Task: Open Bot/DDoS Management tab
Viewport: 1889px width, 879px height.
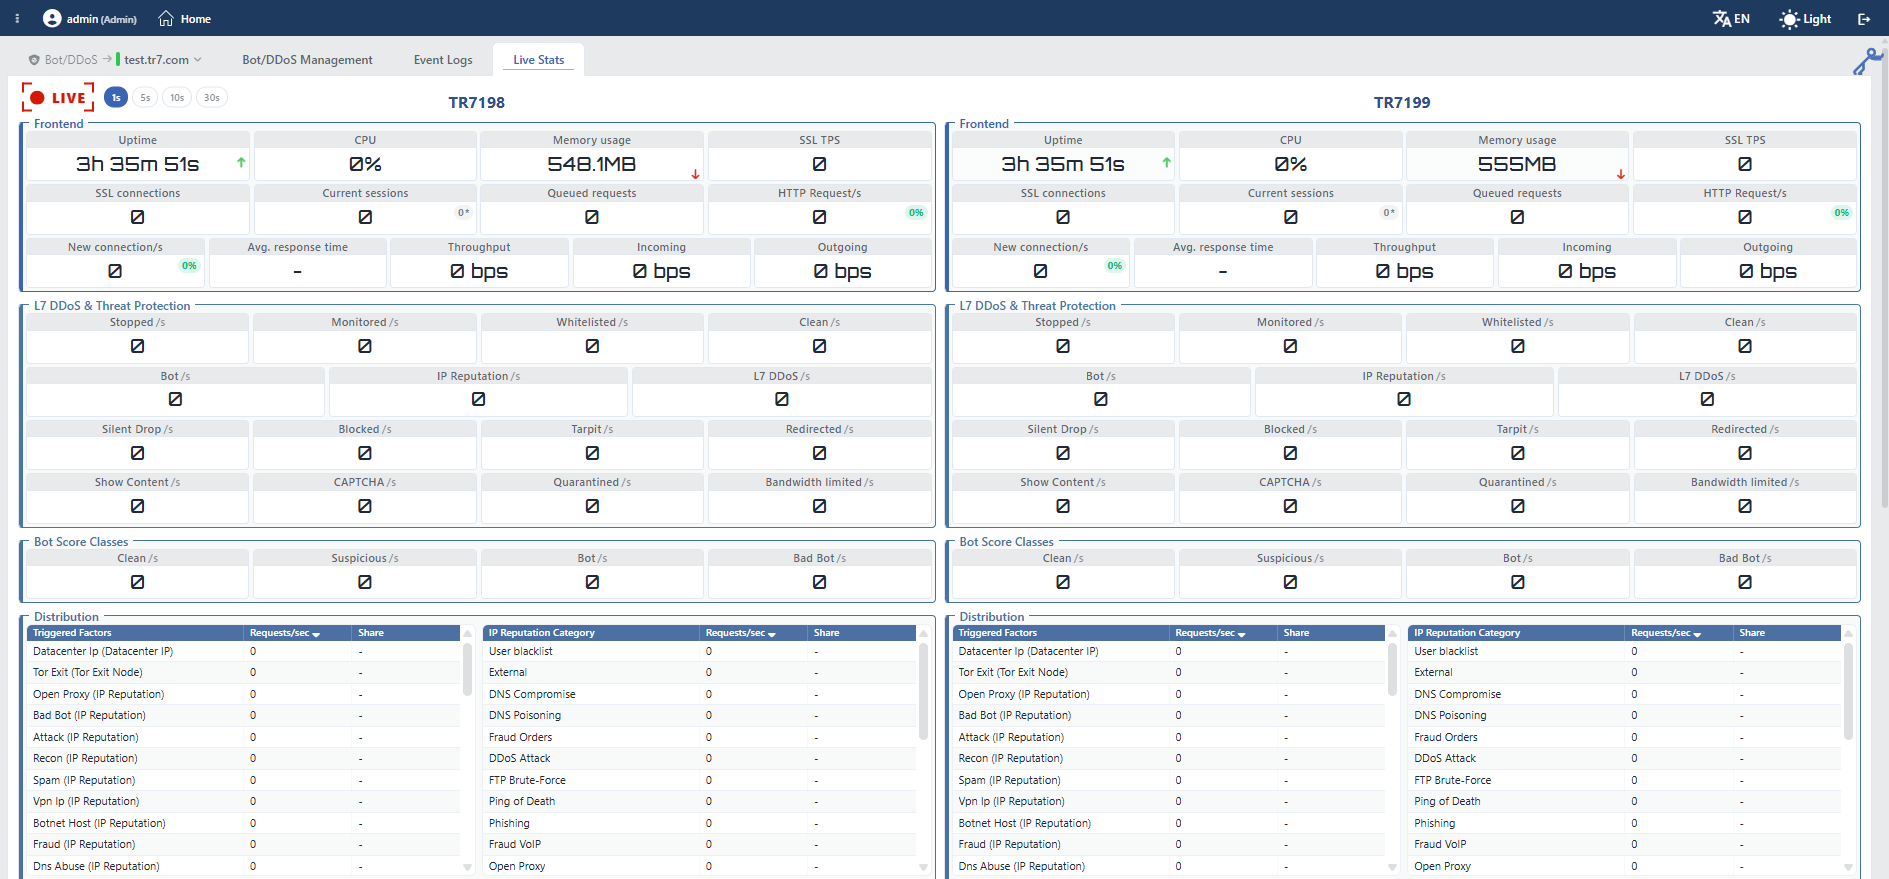Action: 307,60
